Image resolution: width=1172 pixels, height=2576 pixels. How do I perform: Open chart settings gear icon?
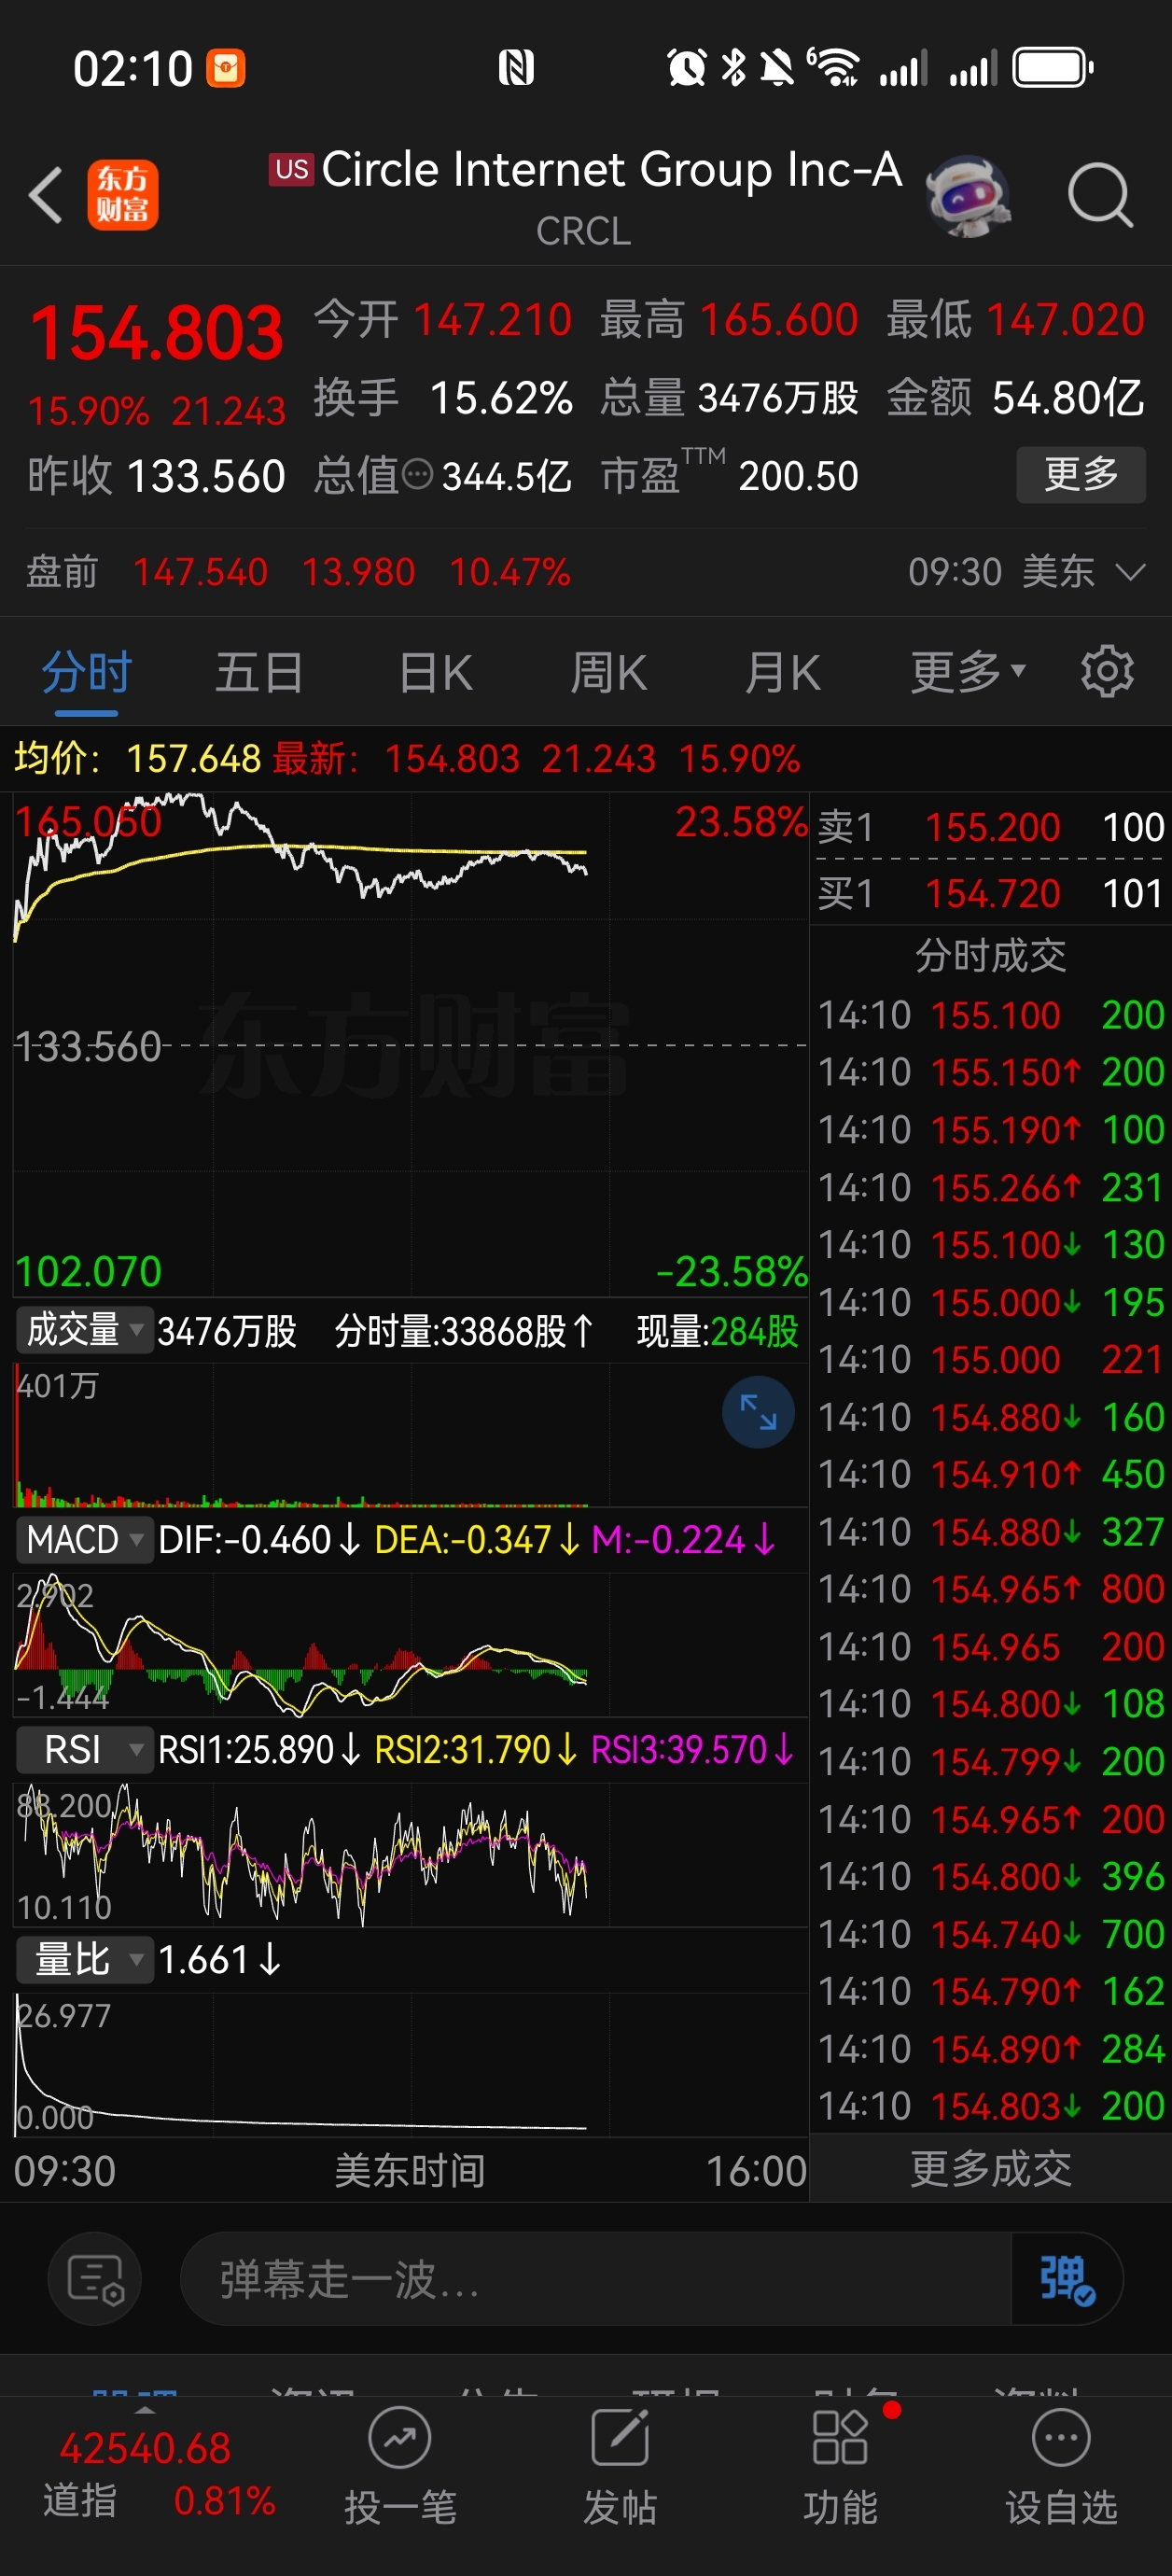click(1107, 671)
